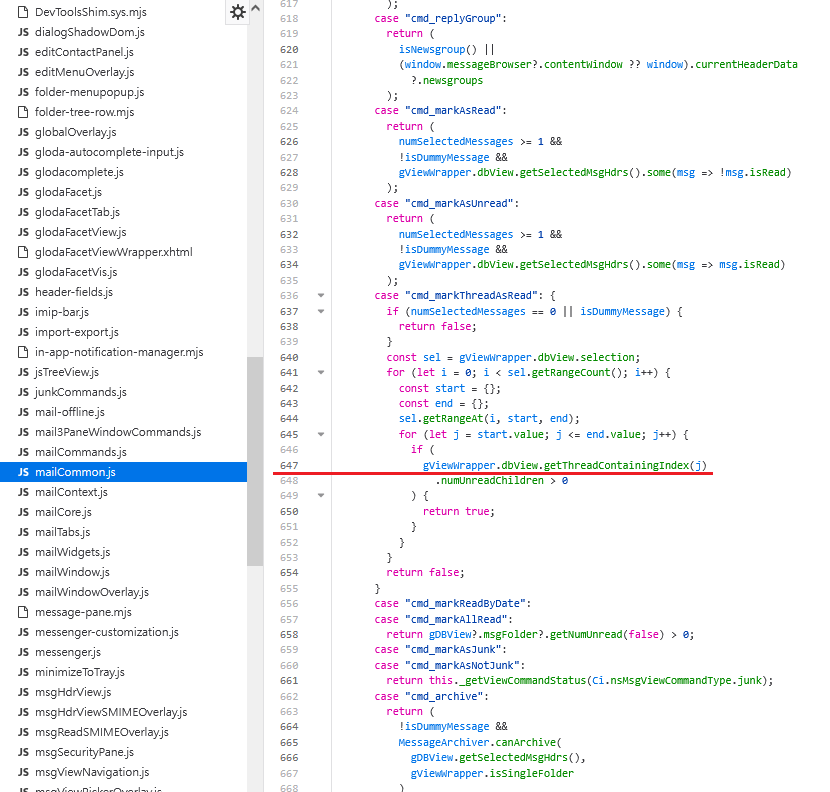Click MessageArchiver on line 665

pyautogui.click(x=444, y=742)
